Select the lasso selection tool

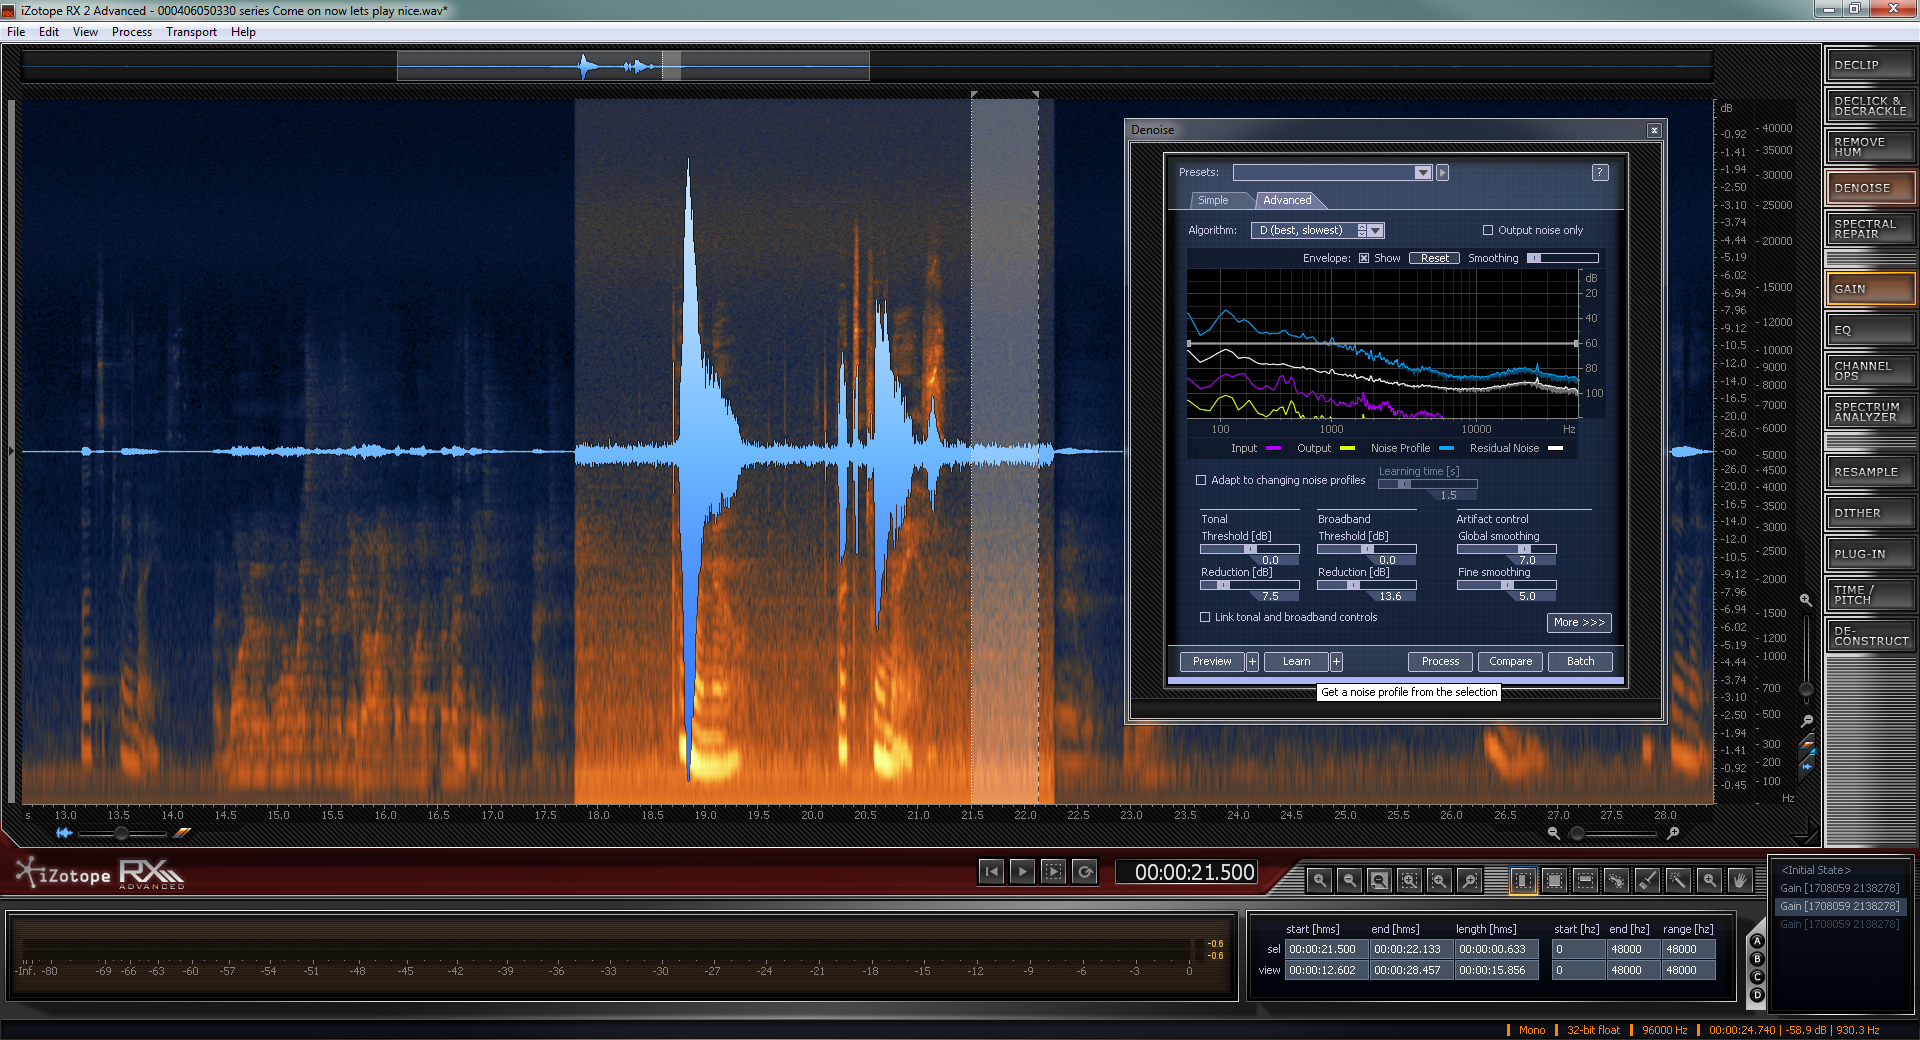[1616, 880]
